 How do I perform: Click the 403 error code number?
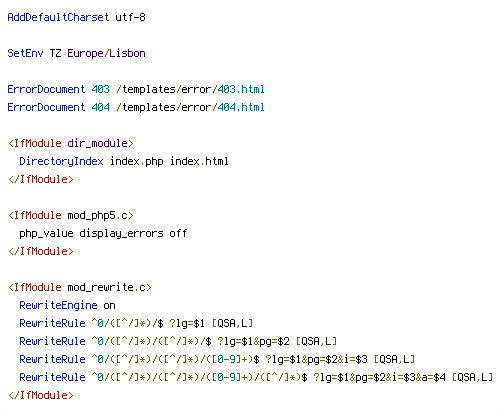(100, 89)
